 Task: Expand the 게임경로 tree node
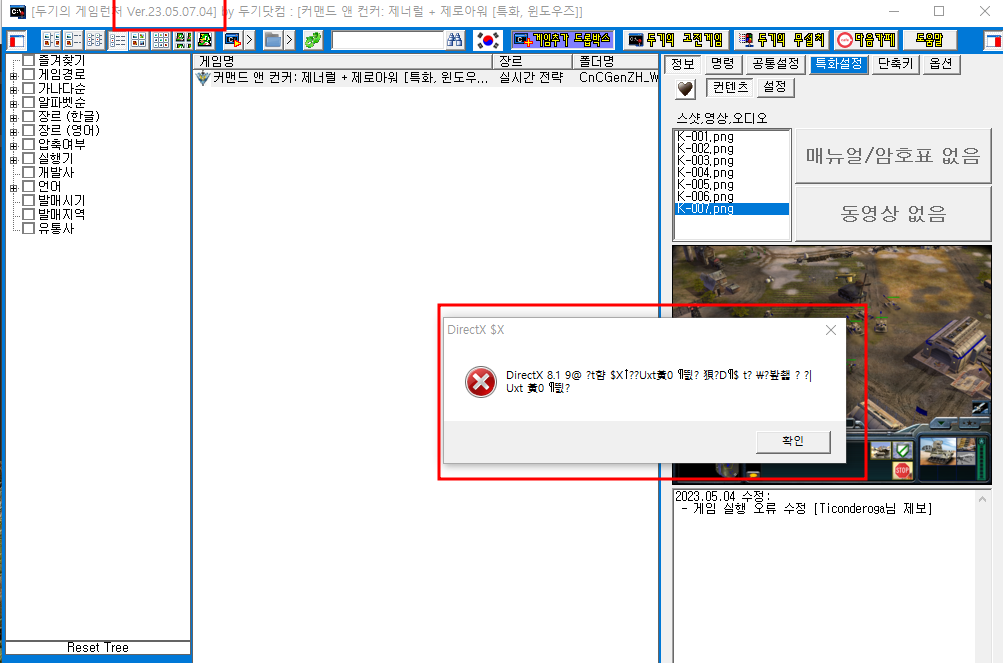point(13,76)
